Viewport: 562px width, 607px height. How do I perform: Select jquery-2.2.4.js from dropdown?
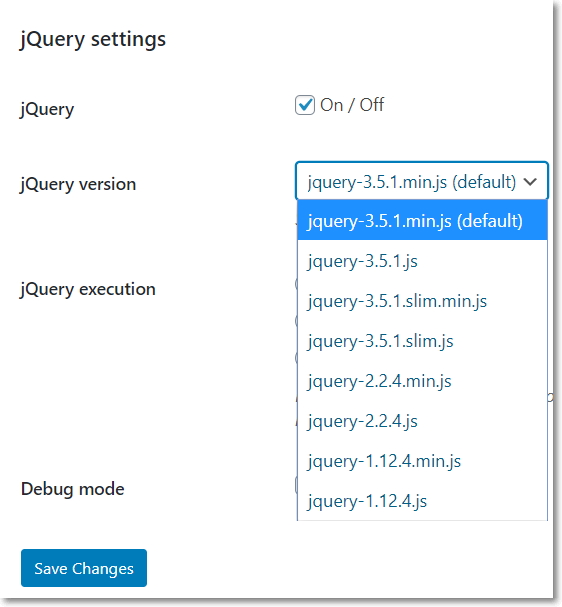tap(422, 421)
